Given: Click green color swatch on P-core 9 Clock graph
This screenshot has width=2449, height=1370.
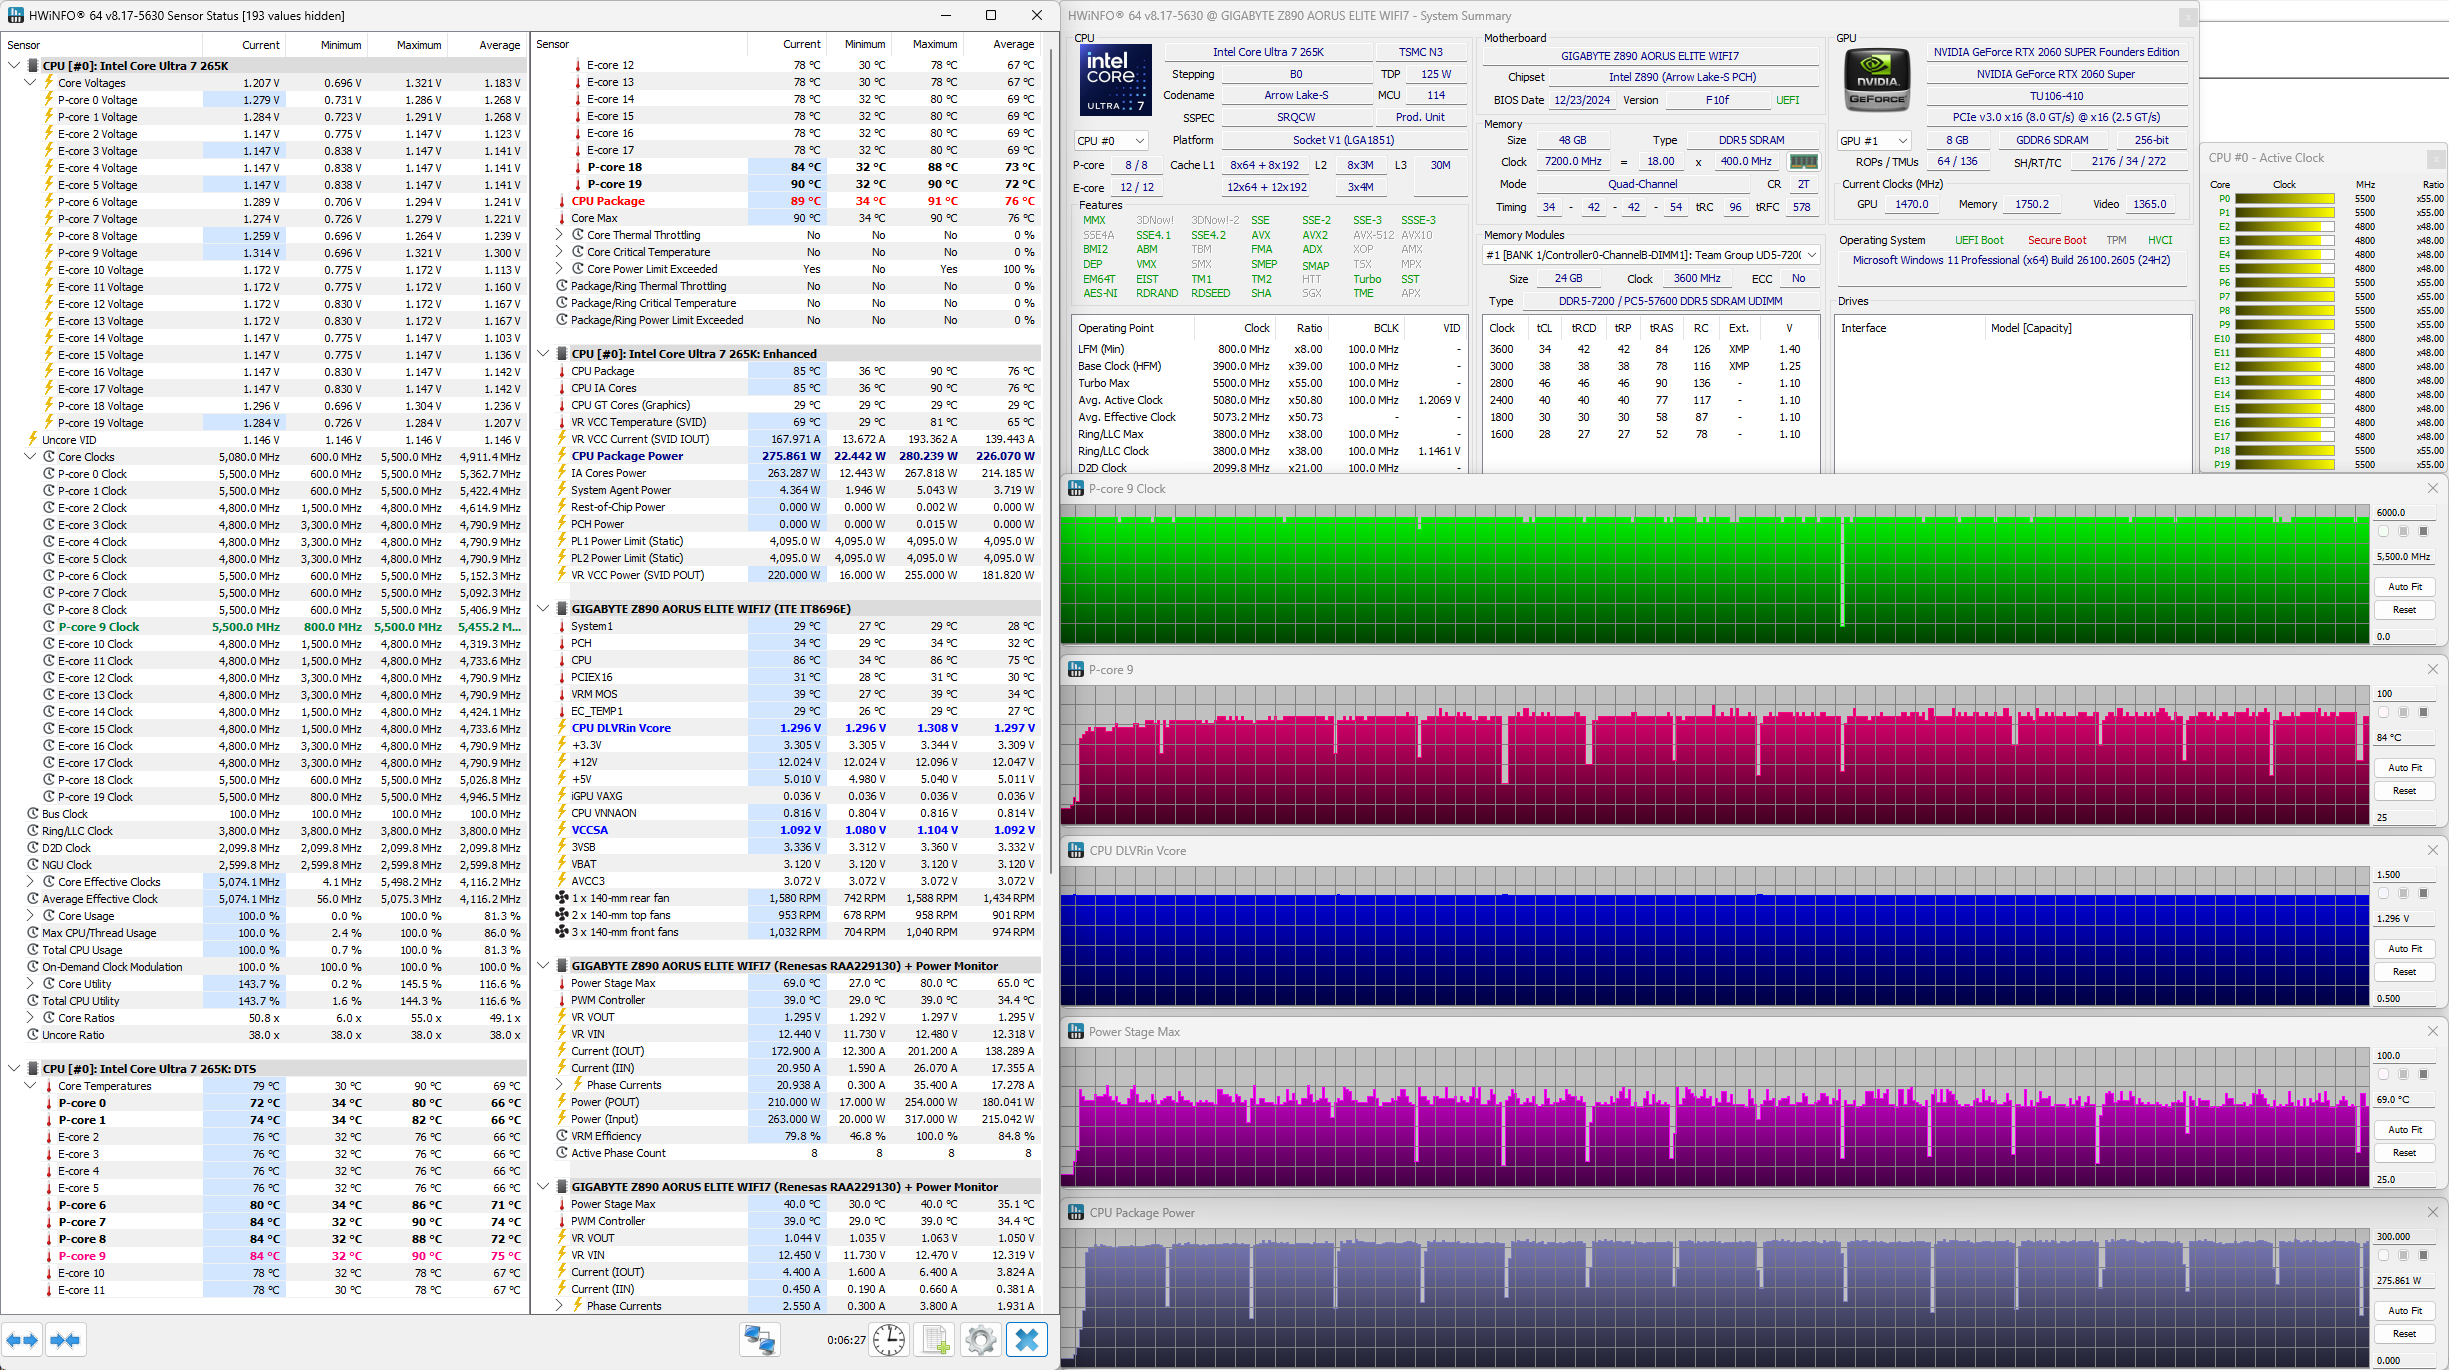Looking at the screenshot, I should [2383, 532].
